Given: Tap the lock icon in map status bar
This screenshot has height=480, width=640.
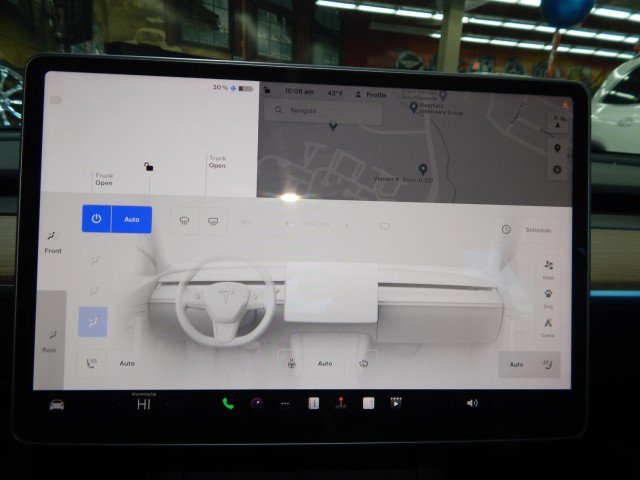Looking at the screenshot, I should 267,90.
